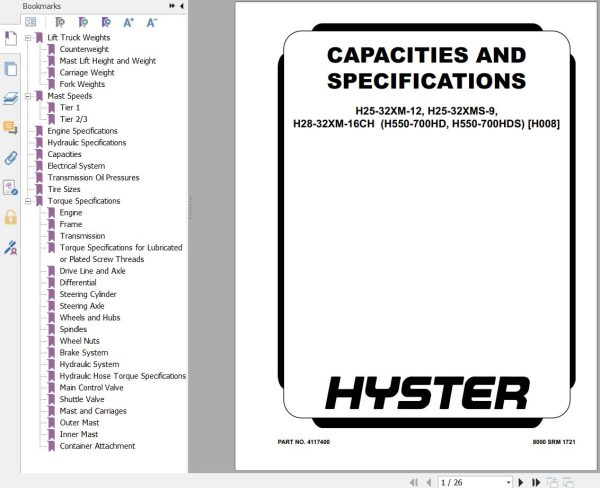
Task: Open the Container Attachment bookmark
Action: tap(97, 446)
